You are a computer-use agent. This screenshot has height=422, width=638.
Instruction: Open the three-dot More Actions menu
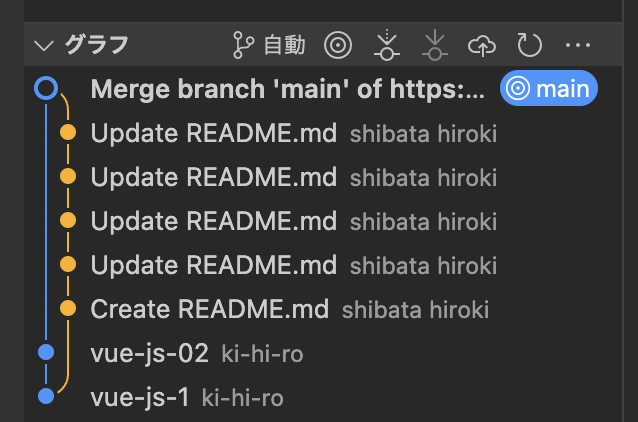(x=578, y=45)
